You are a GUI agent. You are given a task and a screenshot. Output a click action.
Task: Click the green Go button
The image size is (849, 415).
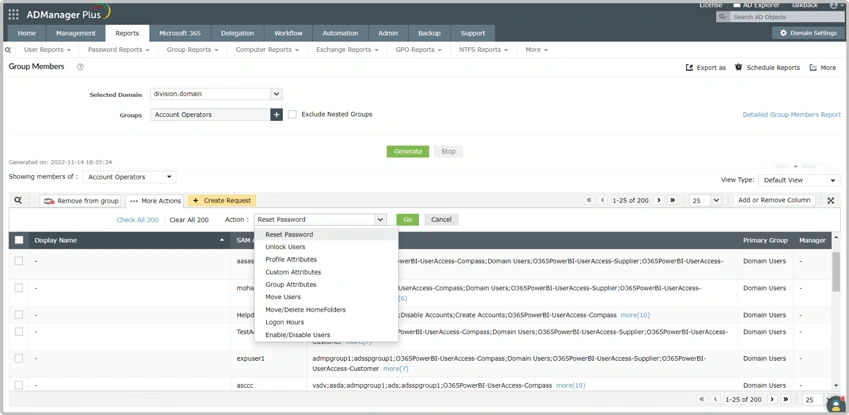[x=408, y=219]
